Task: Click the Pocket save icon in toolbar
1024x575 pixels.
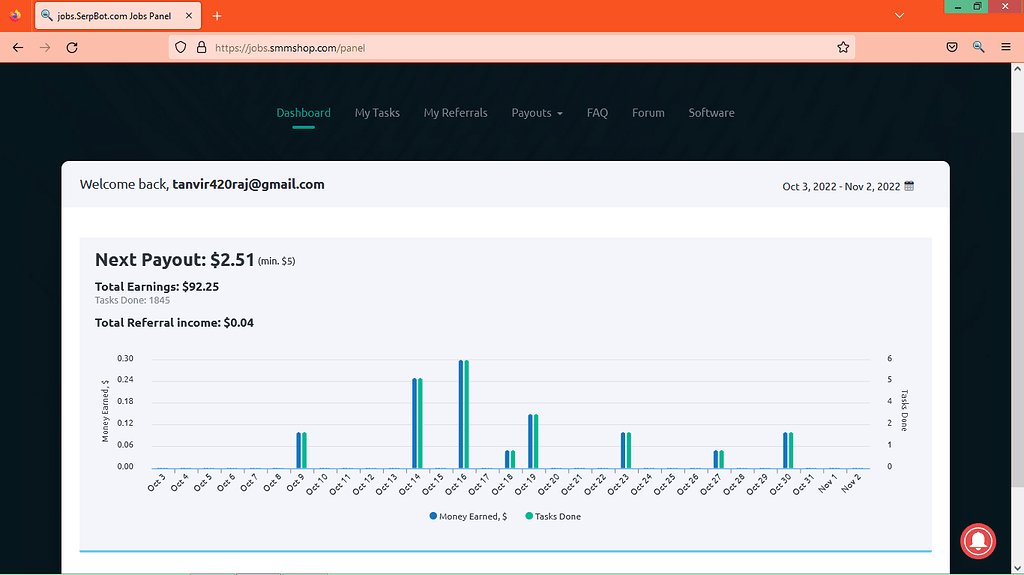Action: point(953,47)
